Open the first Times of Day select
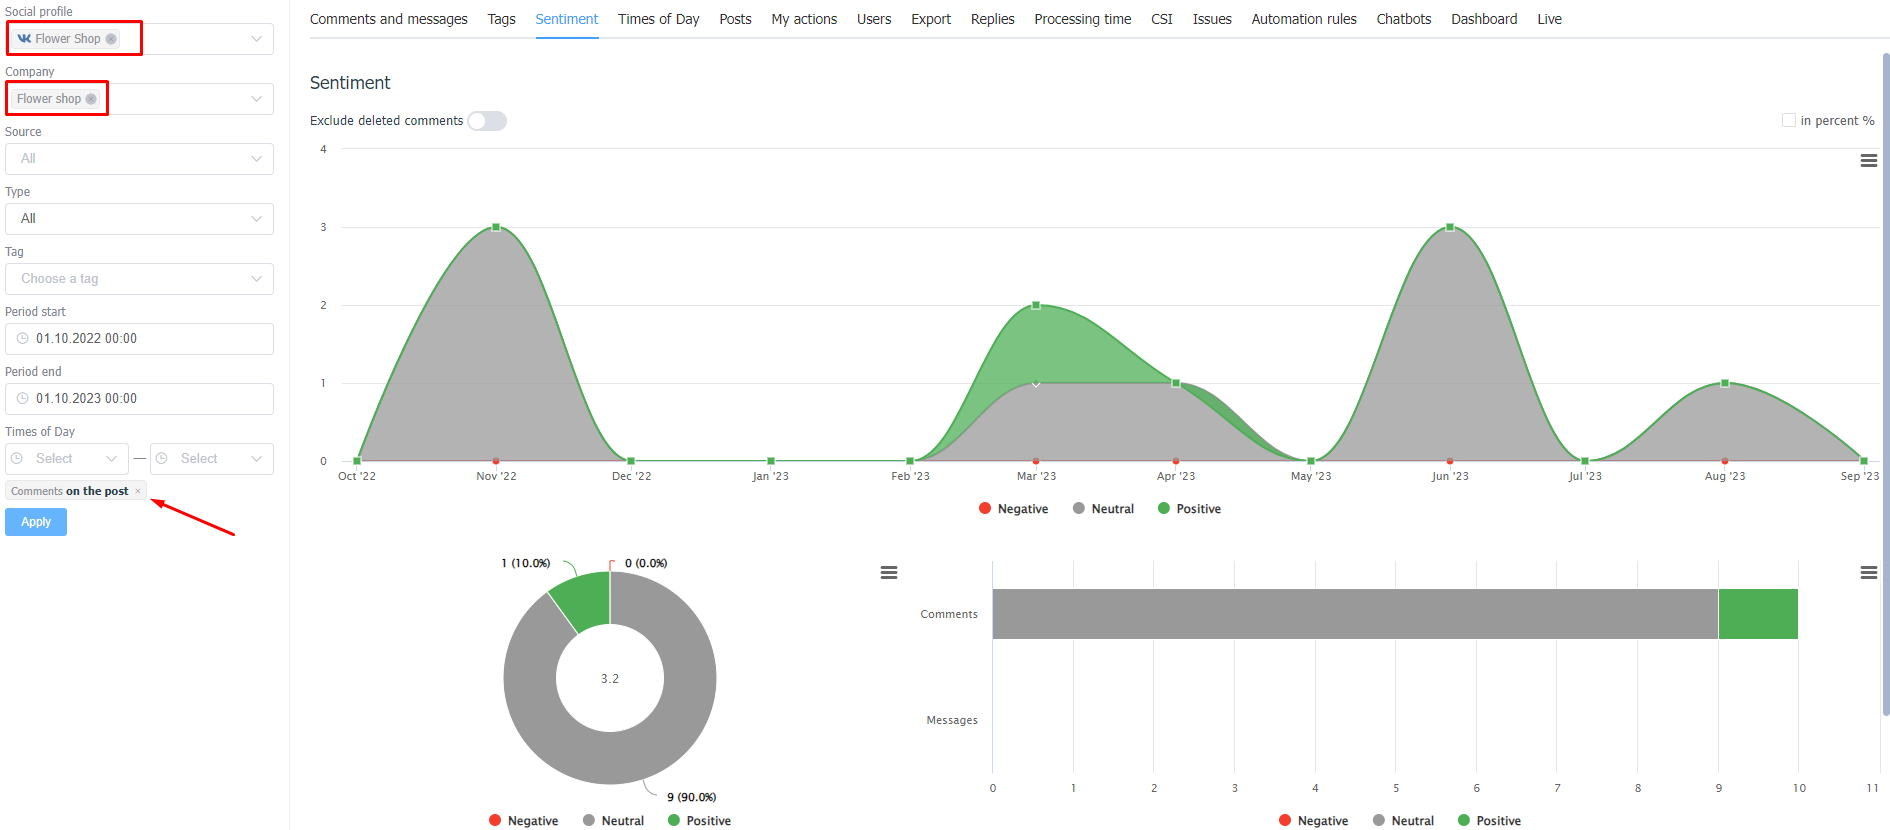 click(67, 459)
